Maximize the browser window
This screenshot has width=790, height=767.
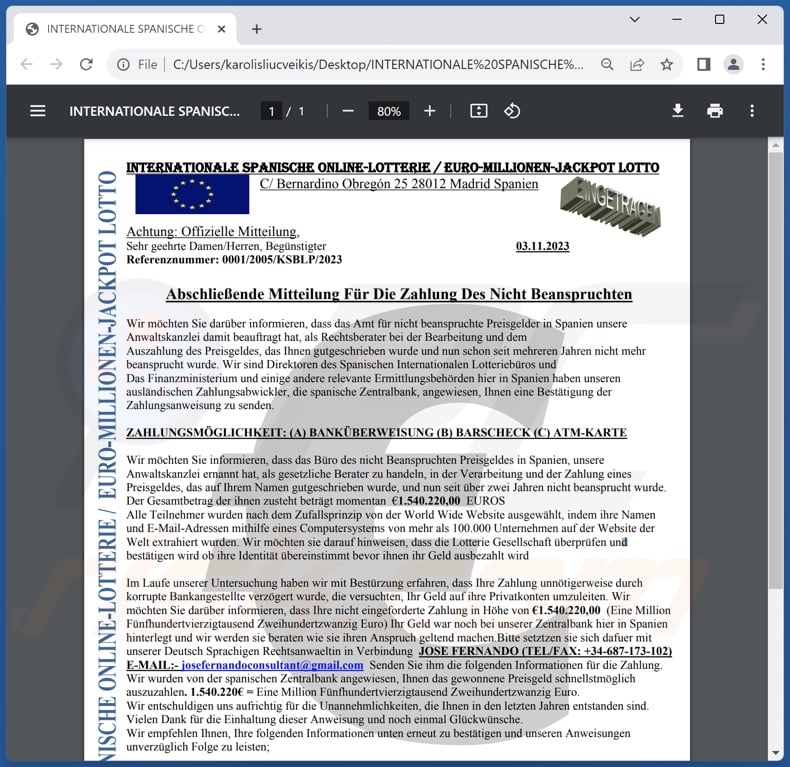pos(720,20)
